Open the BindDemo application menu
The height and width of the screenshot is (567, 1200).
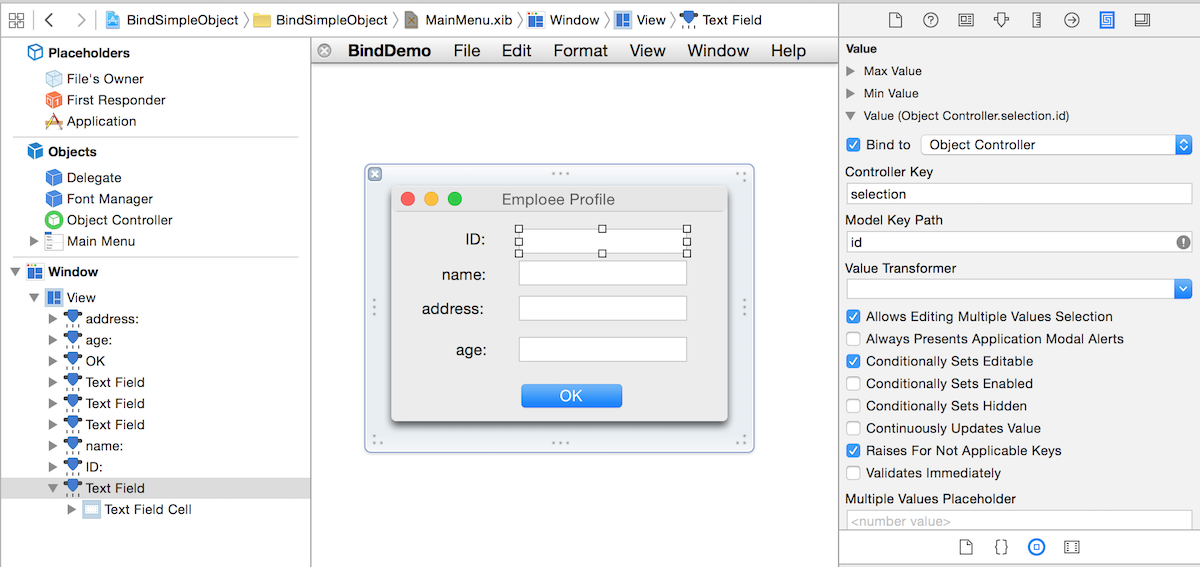click(x=389, y=50)
